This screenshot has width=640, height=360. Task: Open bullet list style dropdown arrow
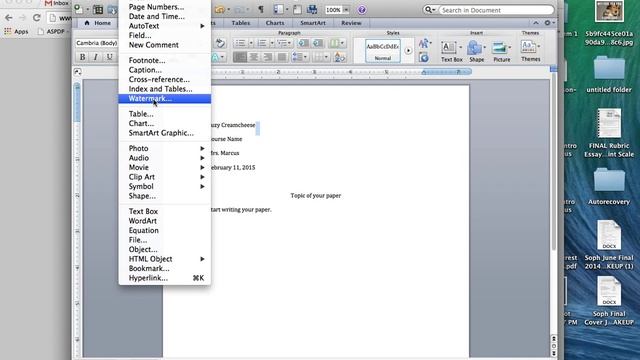[251, 43]
